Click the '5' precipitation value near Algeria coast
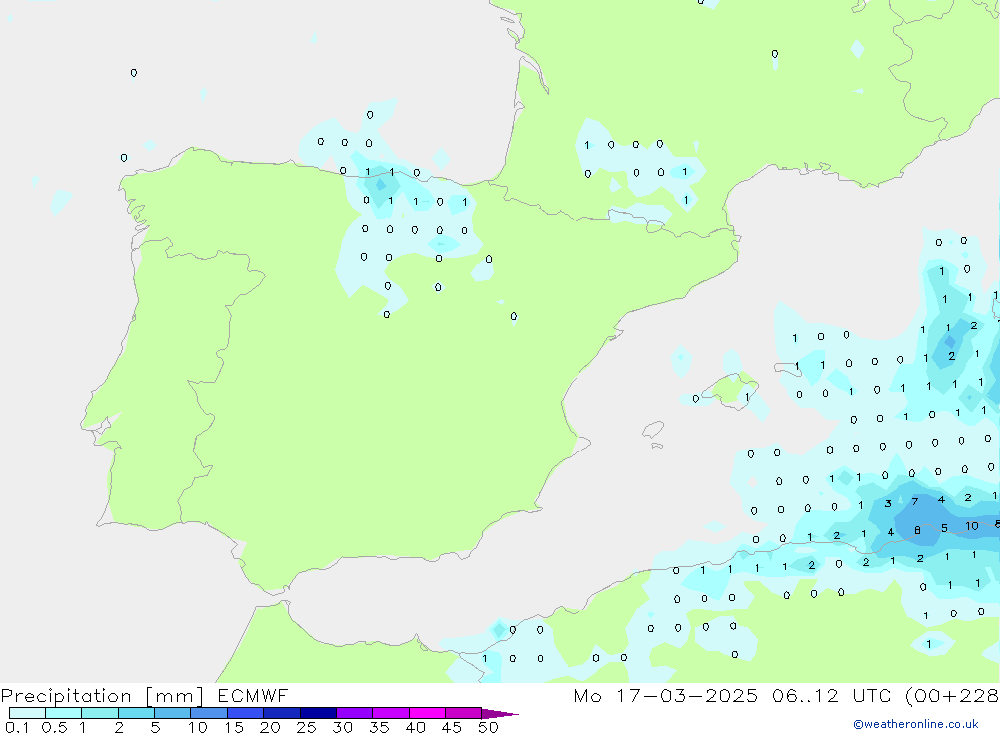Viewport: 1000px width, 733px height. (945, 528)
